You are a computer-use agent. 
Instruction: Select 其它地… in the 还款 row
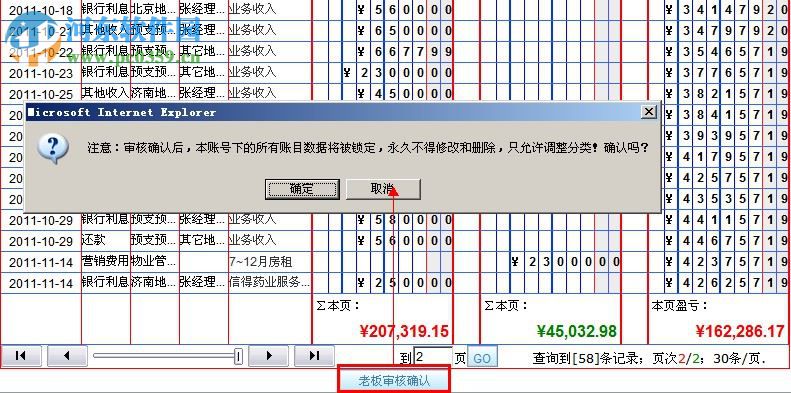click(x=204, y=241)
